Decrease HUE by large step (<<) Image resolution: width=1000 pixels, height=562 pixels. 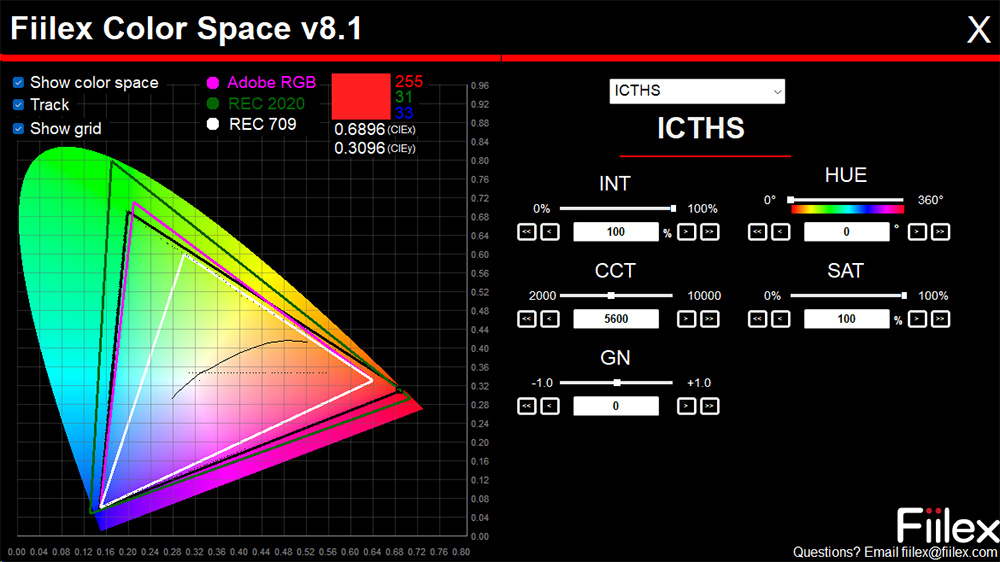click(758, 232)
